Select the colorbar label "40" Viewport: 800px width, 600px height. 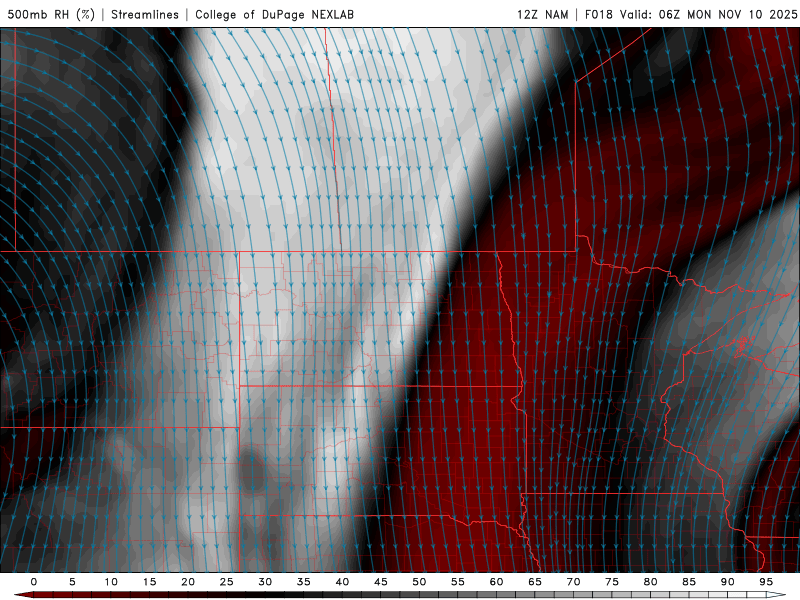[x=342, y=582]
